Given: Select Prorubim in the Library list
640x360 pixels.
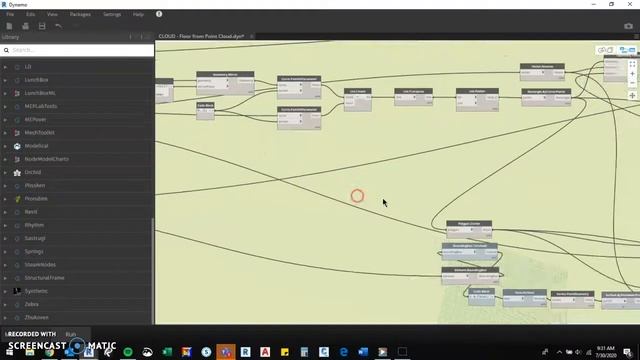Looking at the screenshot, I should (36, 199).
